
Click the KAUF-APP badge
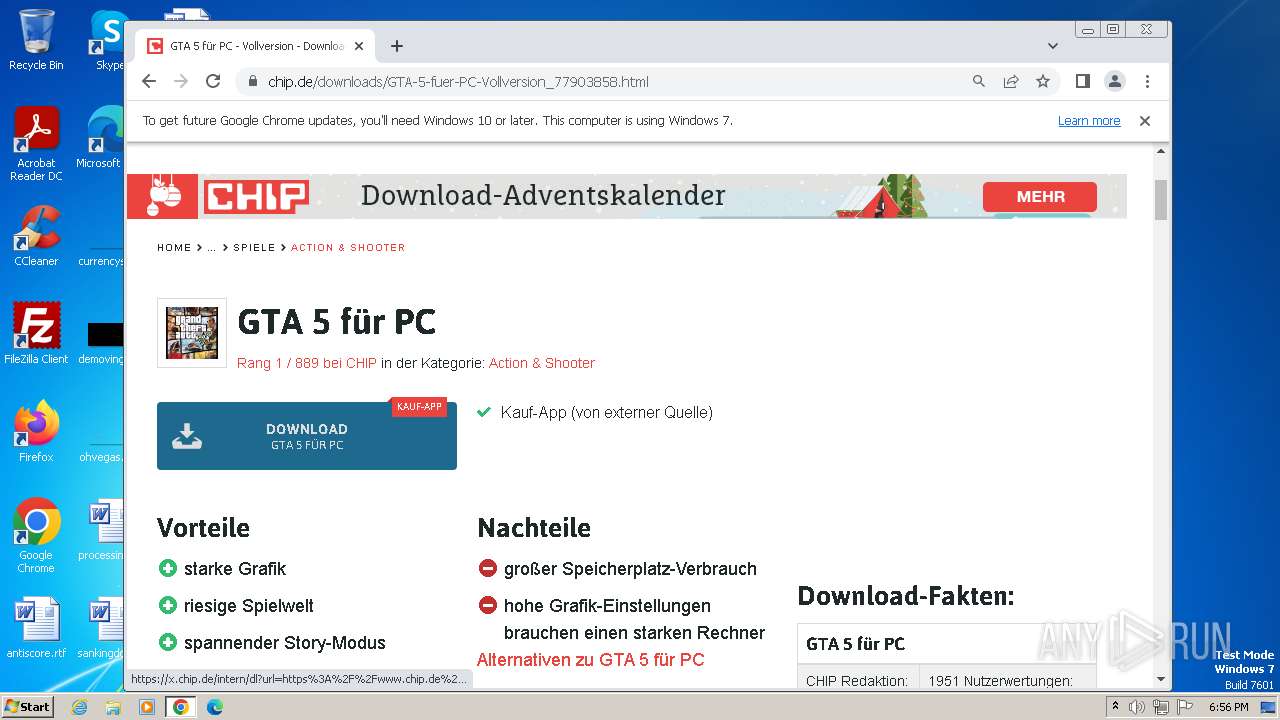419,407
